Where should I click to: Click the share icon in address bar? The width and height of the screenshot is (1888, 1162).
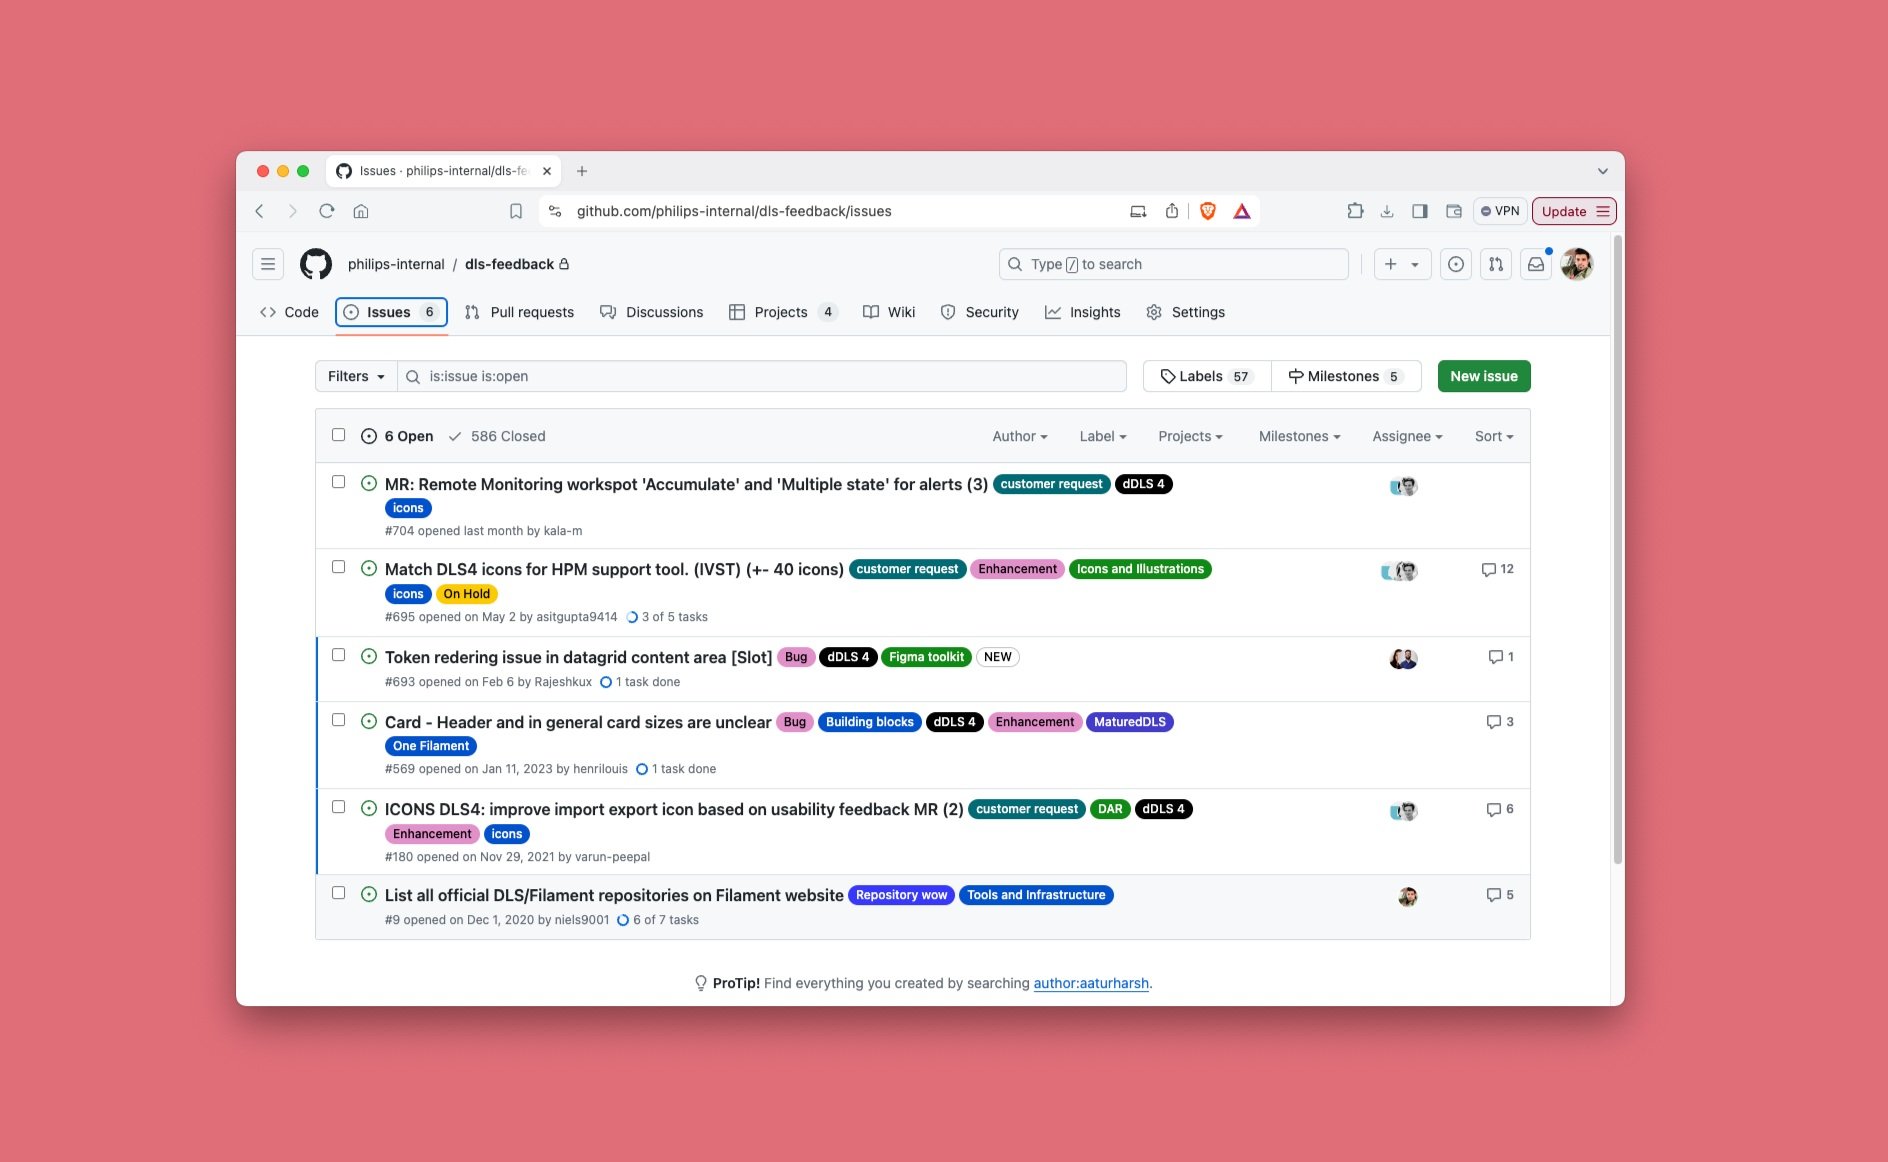point(1172,211)
